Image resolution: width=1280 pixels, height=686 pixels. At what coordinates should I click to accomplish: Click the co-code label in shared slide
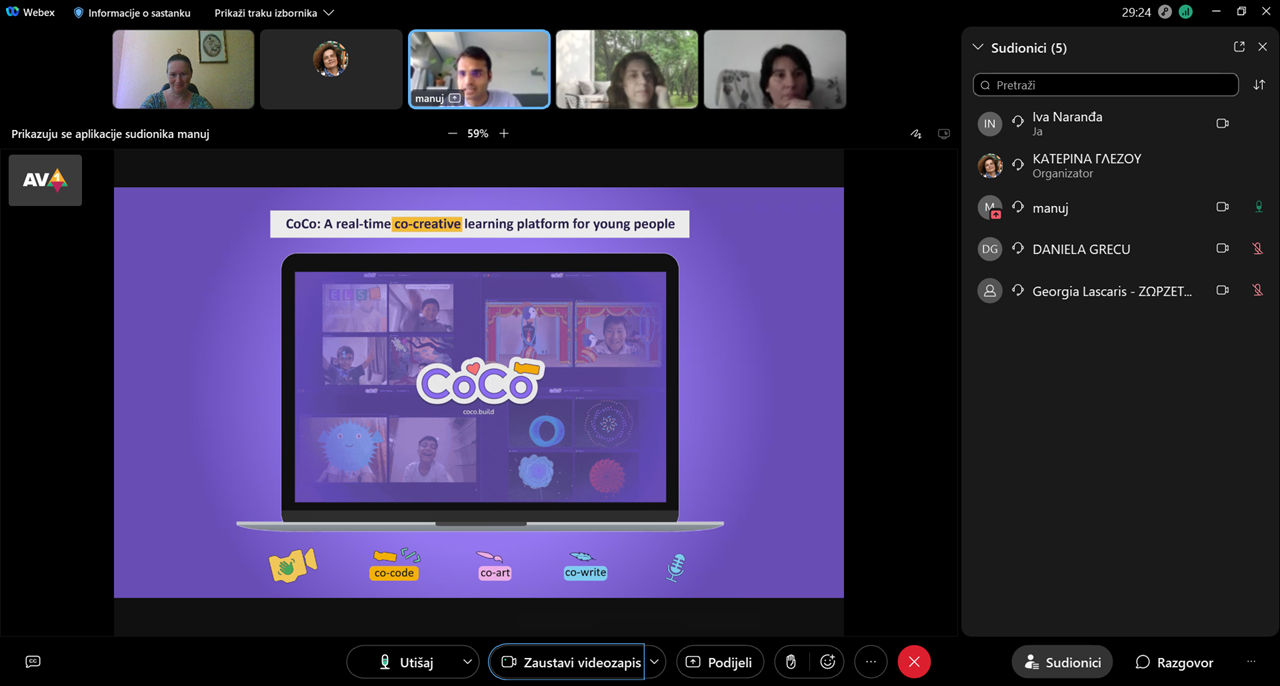[394, 573]
